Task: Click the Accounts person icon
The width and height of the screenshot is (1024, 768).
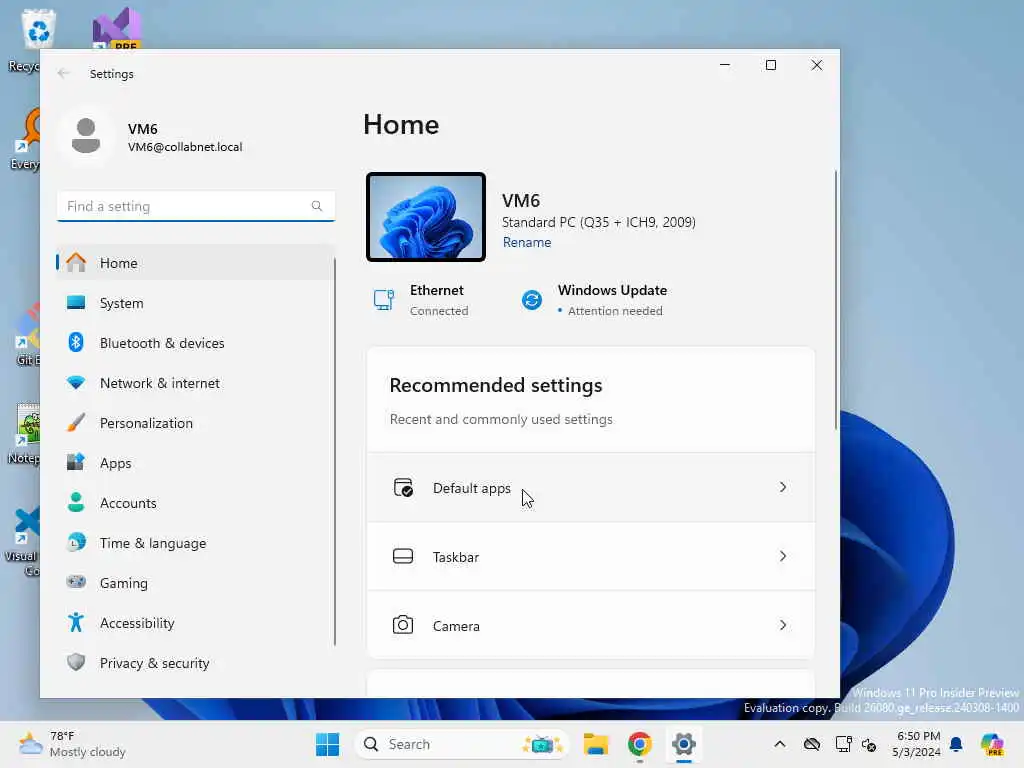Action: click(76, 502)
